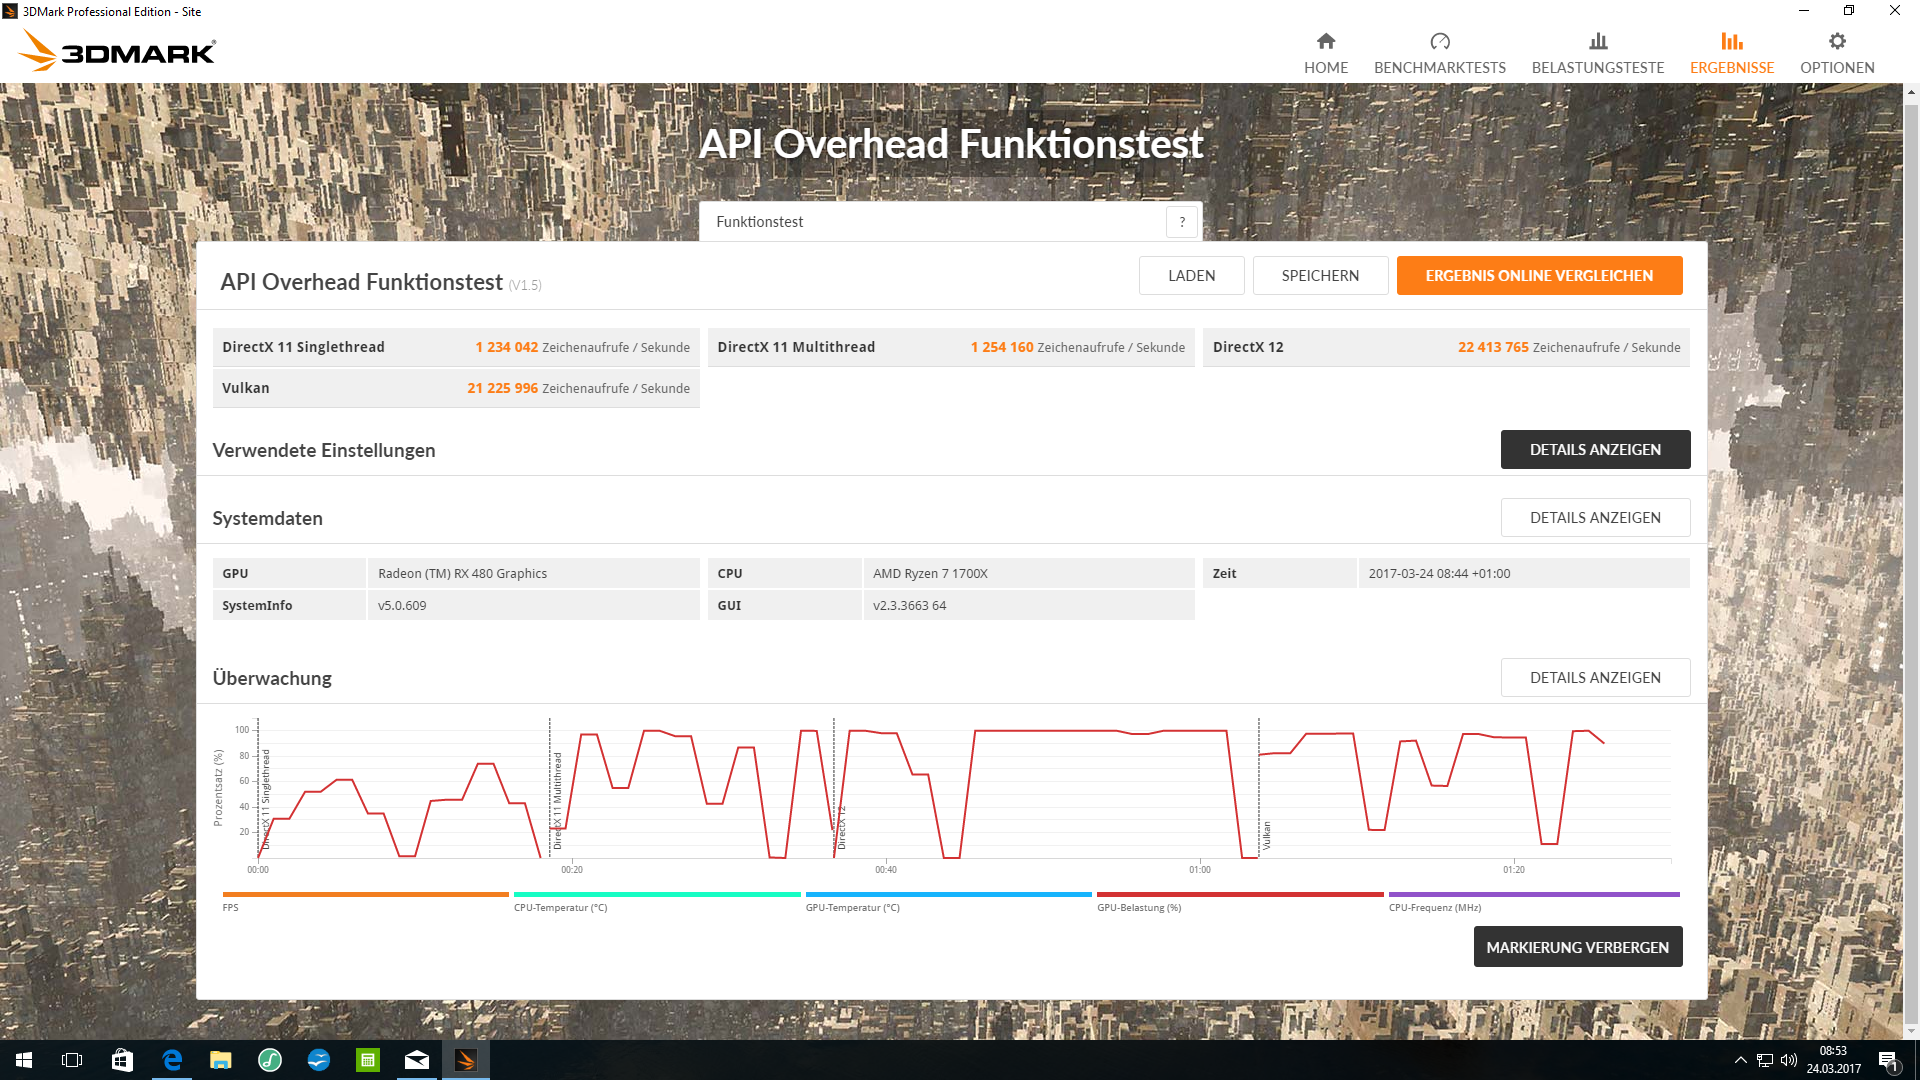This screenshot has height=1080, width=1920.
Task: Click Ergebnis Online Vergleichen button
Action: (x=1538, y=276)
